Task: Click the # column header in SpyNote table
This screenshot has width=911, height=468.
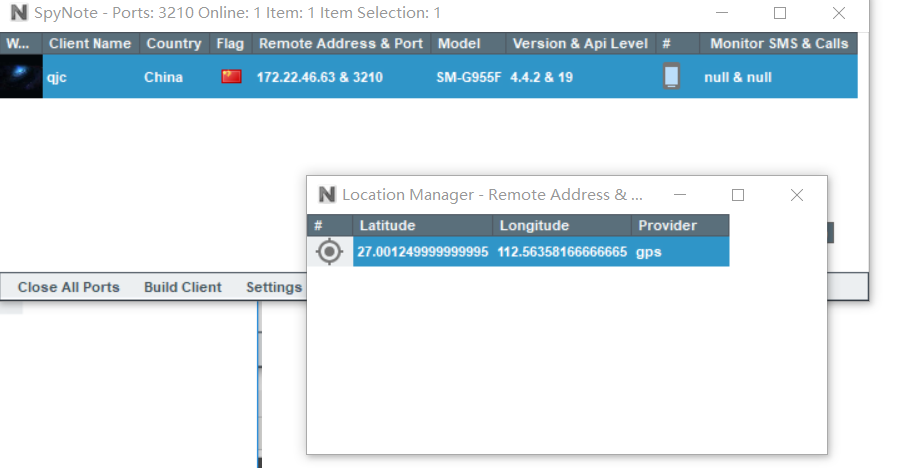Action: pos(677,44)
